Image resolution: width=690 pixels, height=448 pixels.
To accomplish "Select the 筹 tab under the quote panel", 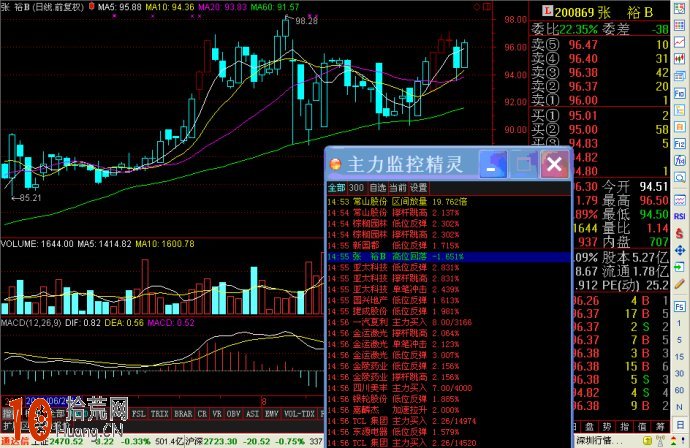I will click(660, 427).
